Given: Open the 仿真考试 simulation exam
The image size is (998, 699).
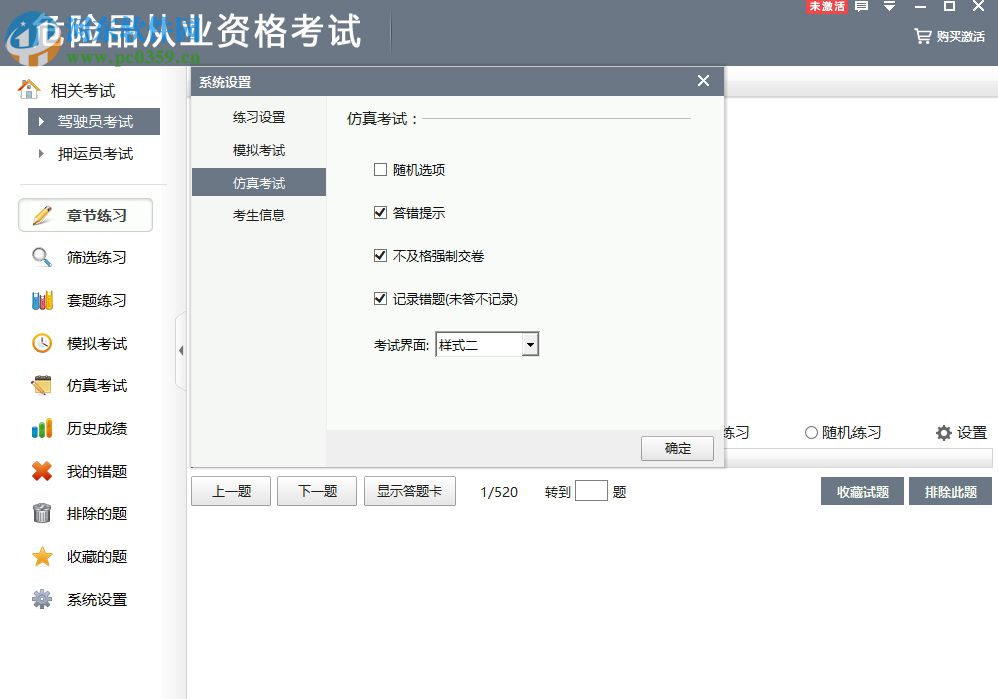Looking at the screenshot, I should 95,385.
